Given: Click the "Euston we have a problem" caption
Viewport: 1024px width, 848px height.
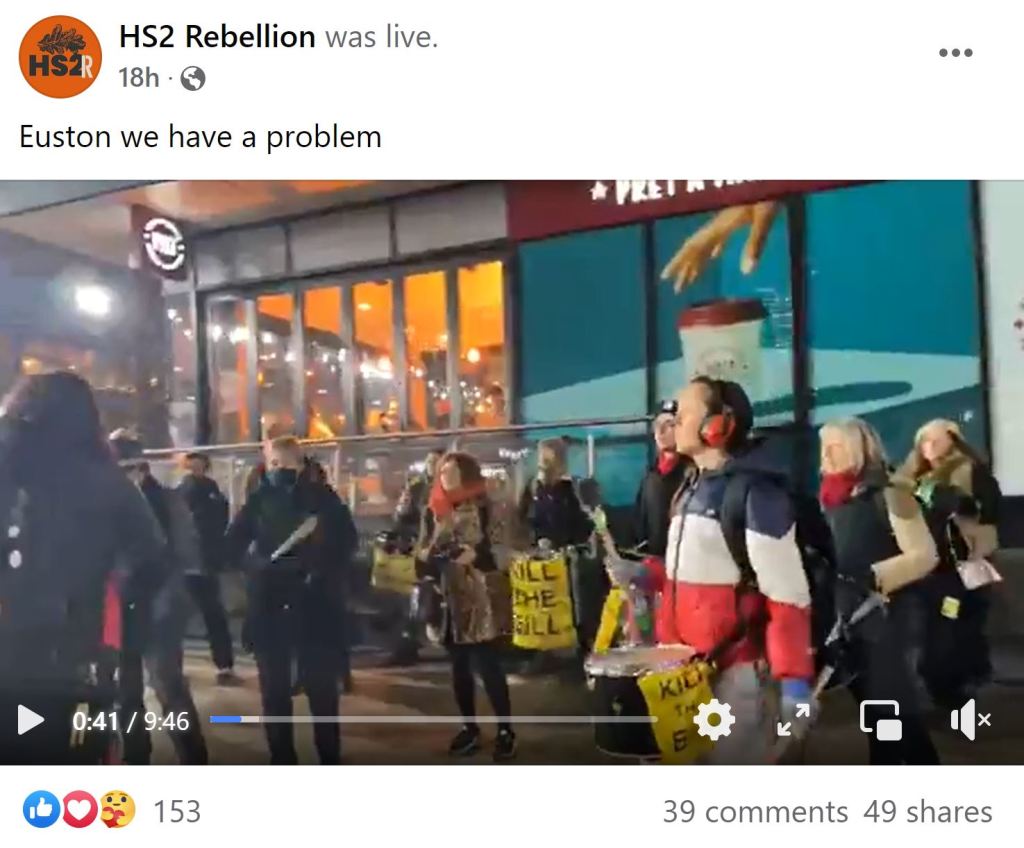Looking at the screenshot, I should (x=200, y=137).
